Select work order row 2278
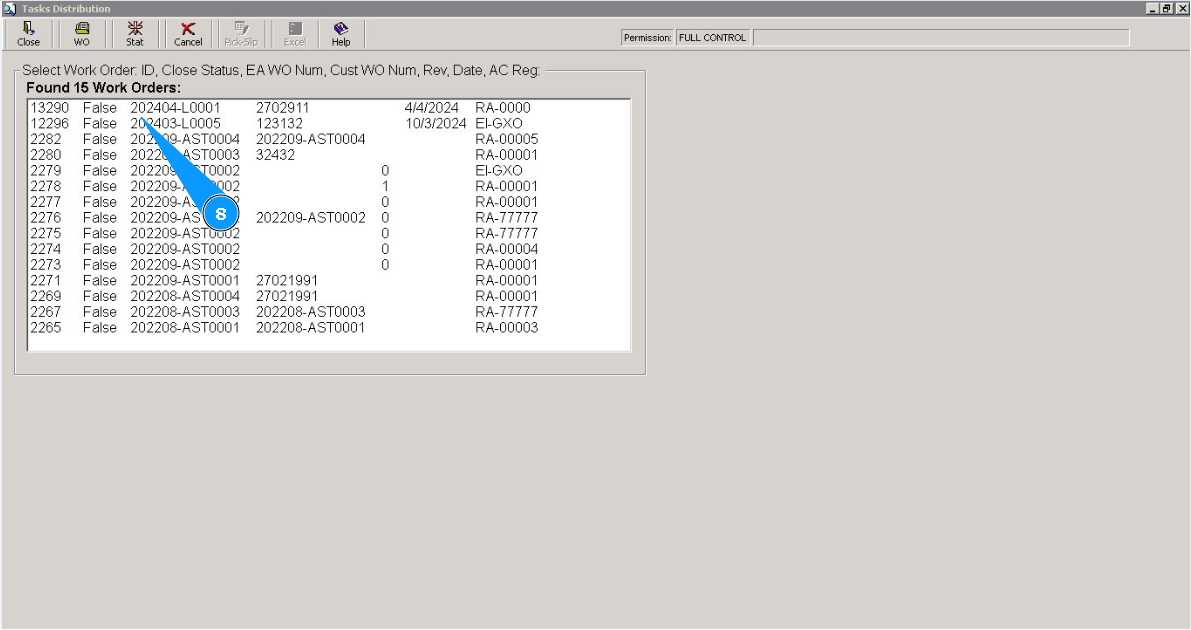The image size is (1191, 630). (x=328, y=186)
